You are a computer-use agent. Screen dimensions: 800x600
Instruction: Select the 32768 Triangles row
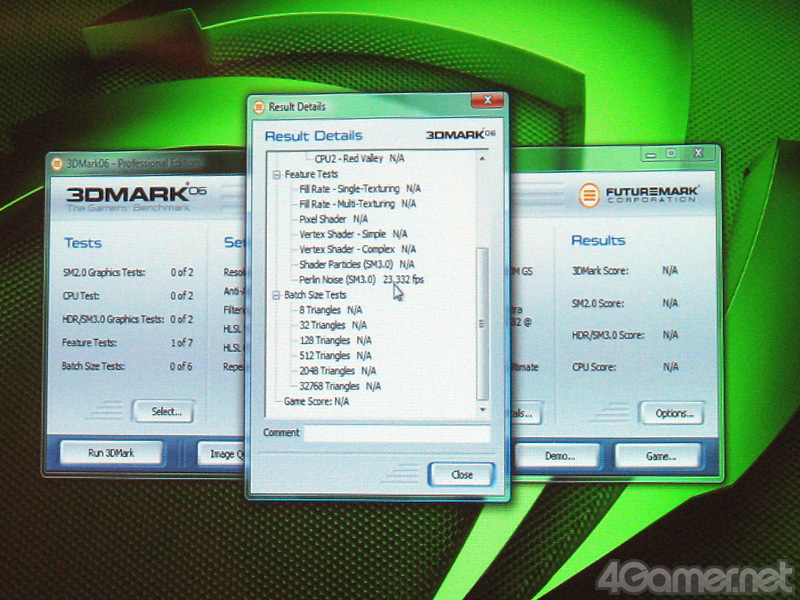(340, 386)
